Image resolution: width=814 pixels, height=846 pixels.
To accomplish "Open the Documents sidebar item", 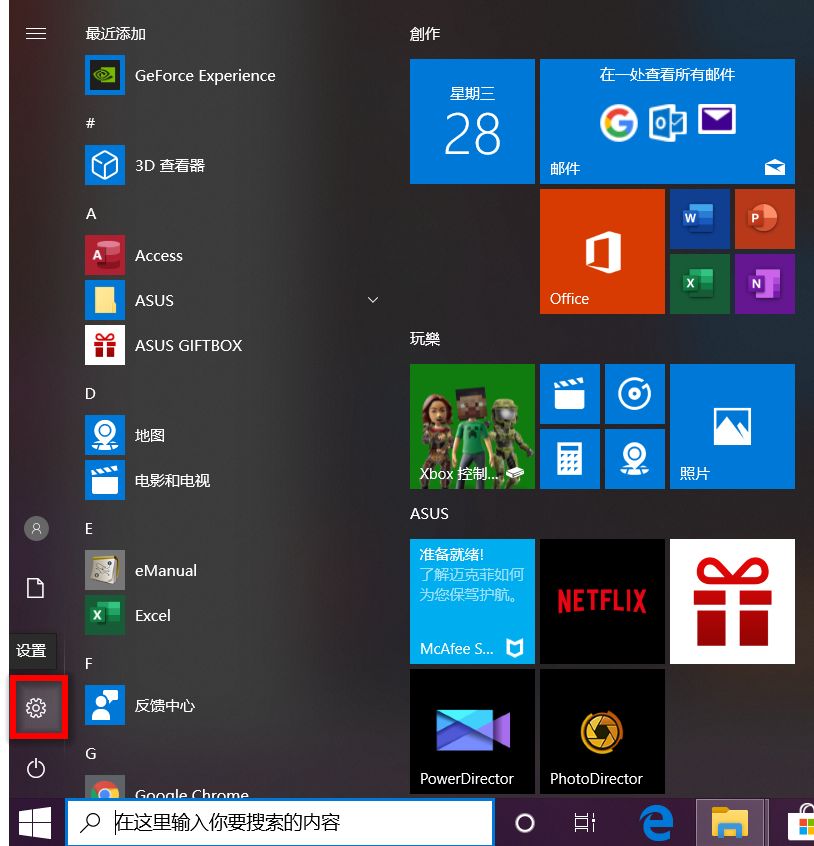I will pos(36,589).
